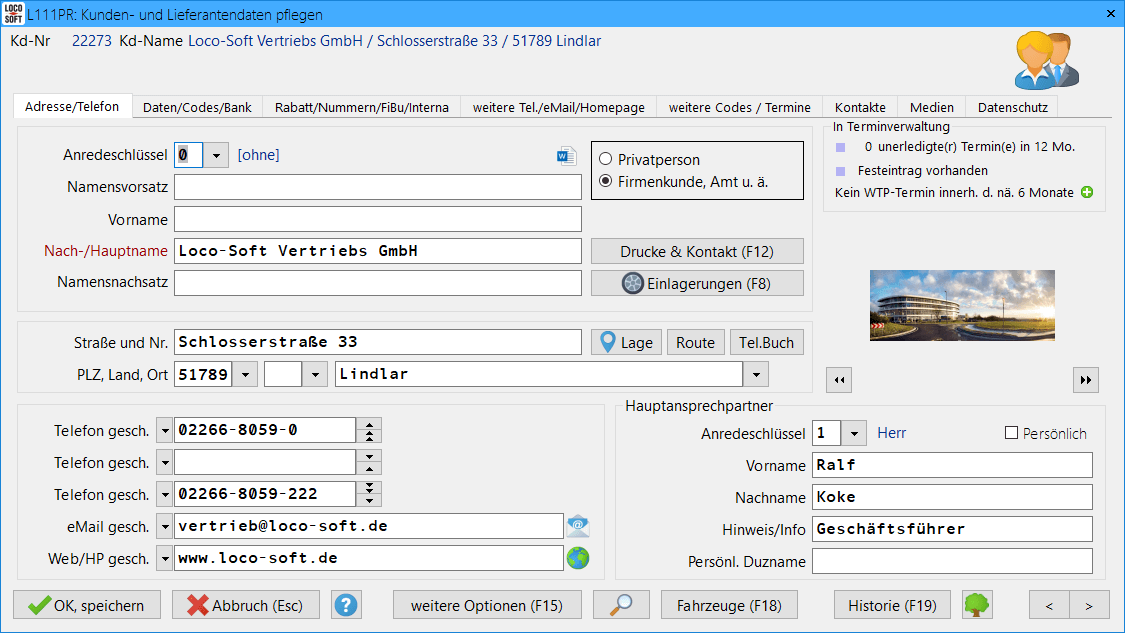
Task: Toggle the Persönlich checkbox
Action: click(1011, 433)
